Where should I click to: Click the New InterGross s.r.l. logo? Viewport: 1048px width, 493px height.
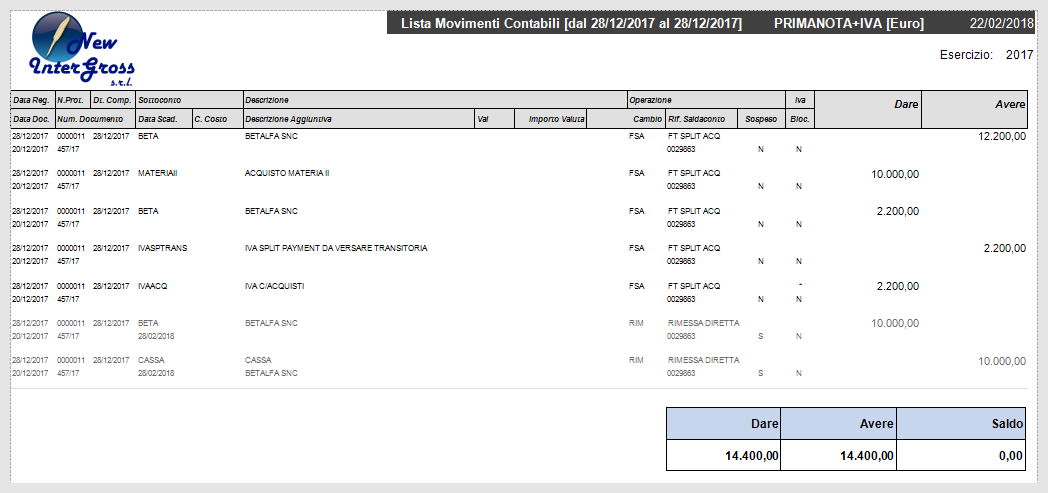click(x=82, y=49)
